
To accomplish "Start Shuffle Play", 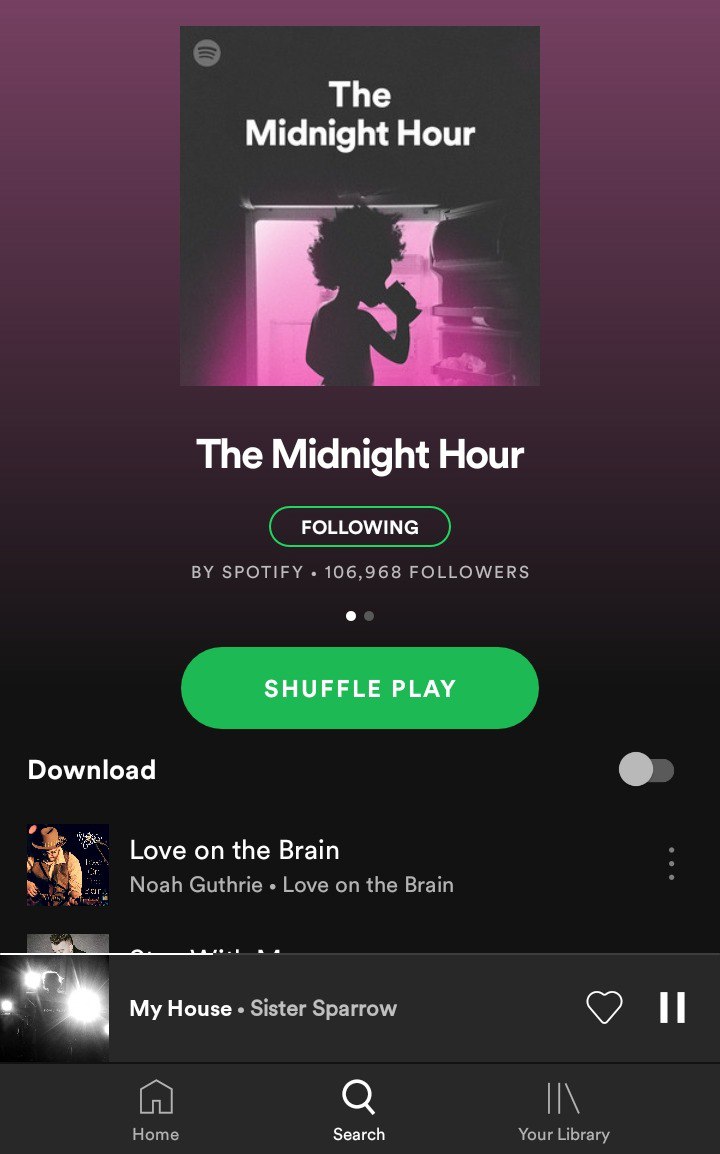I will pyautogui.click(x=360, y=688).
